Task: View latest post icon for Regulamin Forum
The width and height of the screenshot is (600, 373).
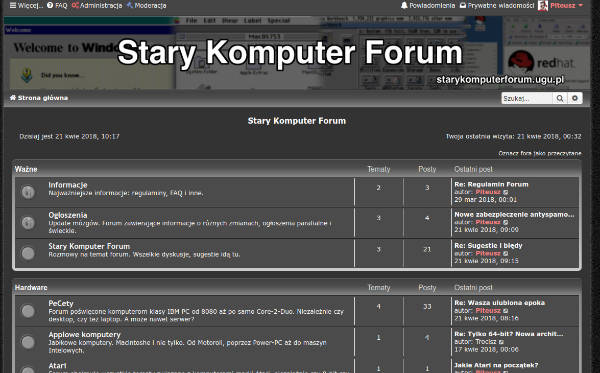Action: [505, 192]
